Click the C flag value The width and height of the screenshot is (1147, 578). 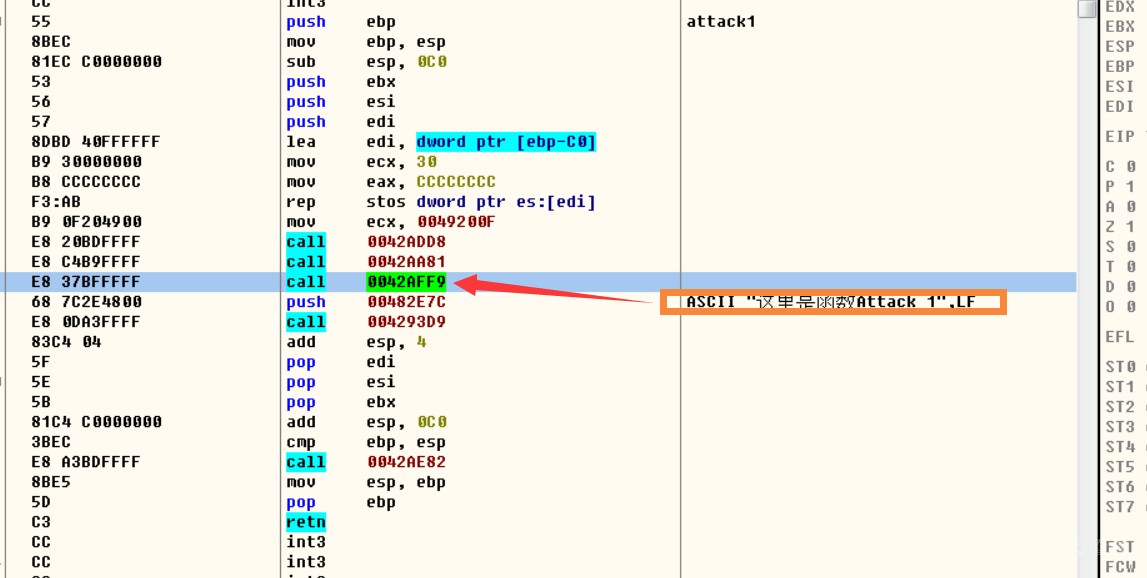(x=1131, y=167)
